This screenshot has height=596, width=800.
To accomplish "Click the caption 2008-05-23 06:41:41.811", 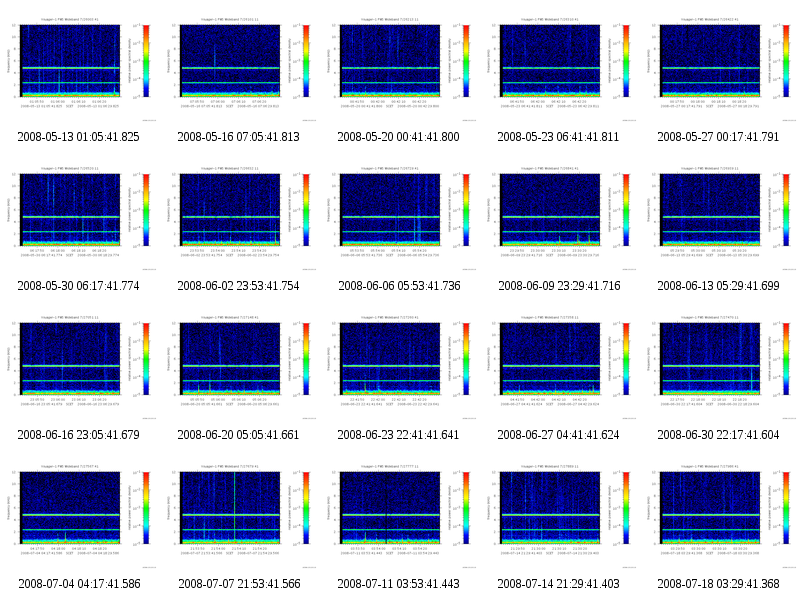I will 558,137.
